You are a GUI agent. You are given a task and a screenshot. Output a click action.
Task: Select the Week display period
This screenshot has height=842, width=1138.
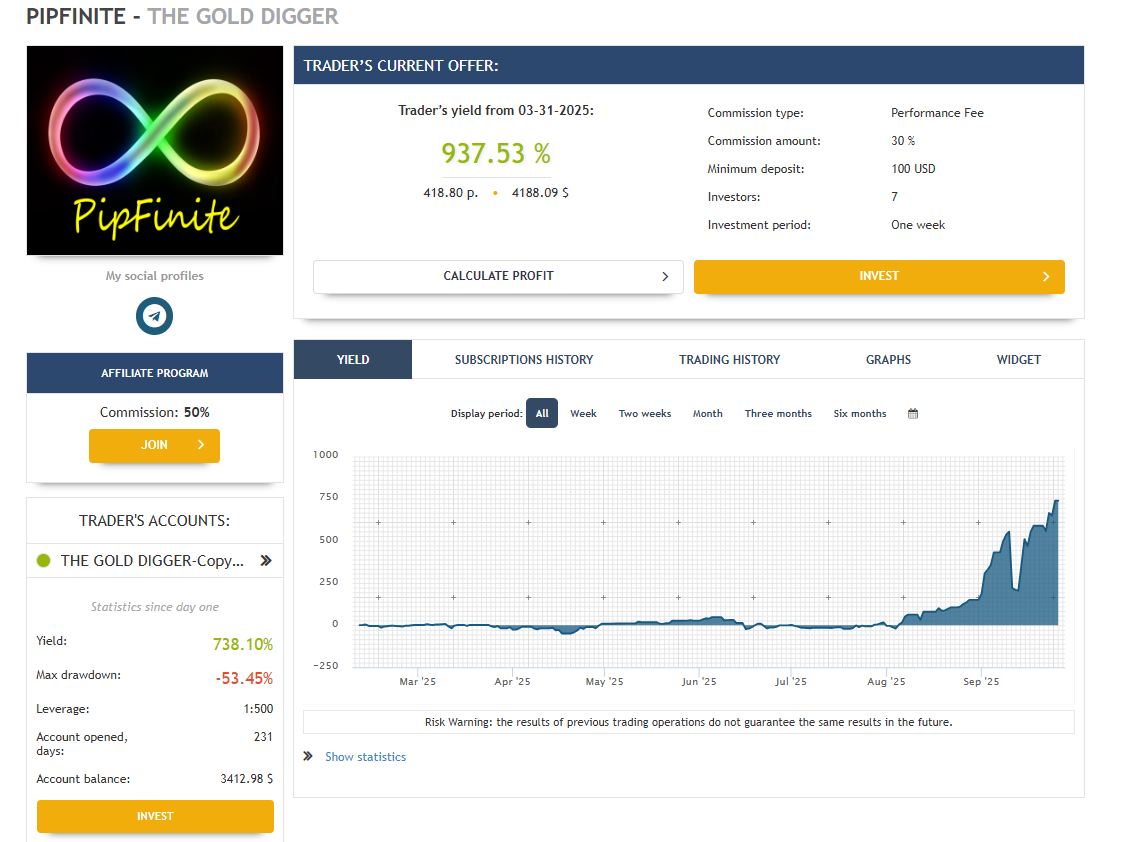[583, 413]
